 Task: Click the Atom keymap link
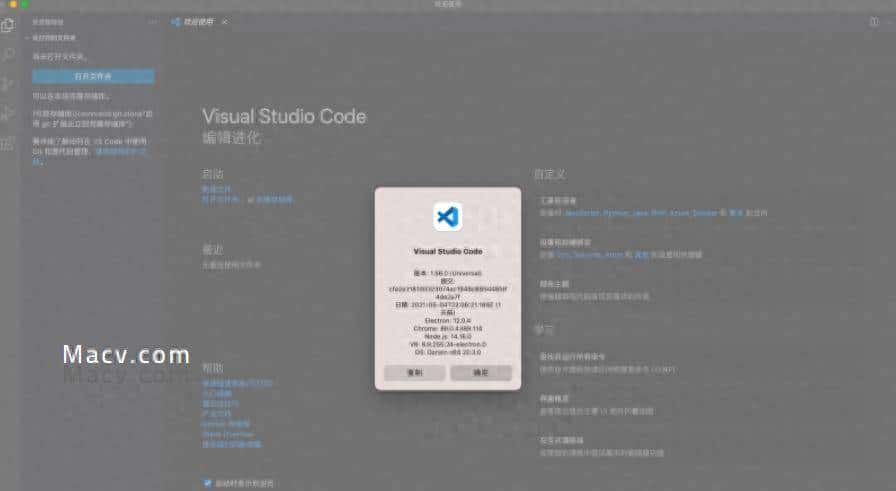(614, 255)
